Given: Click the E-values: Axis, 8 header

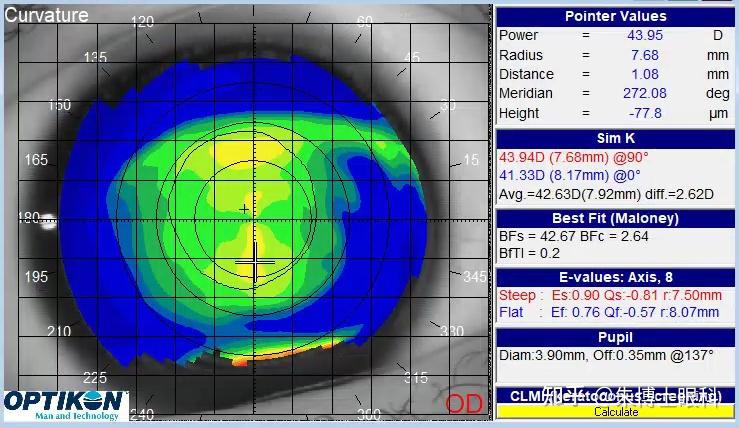Looking at the screenshot, I should [615, 277].
